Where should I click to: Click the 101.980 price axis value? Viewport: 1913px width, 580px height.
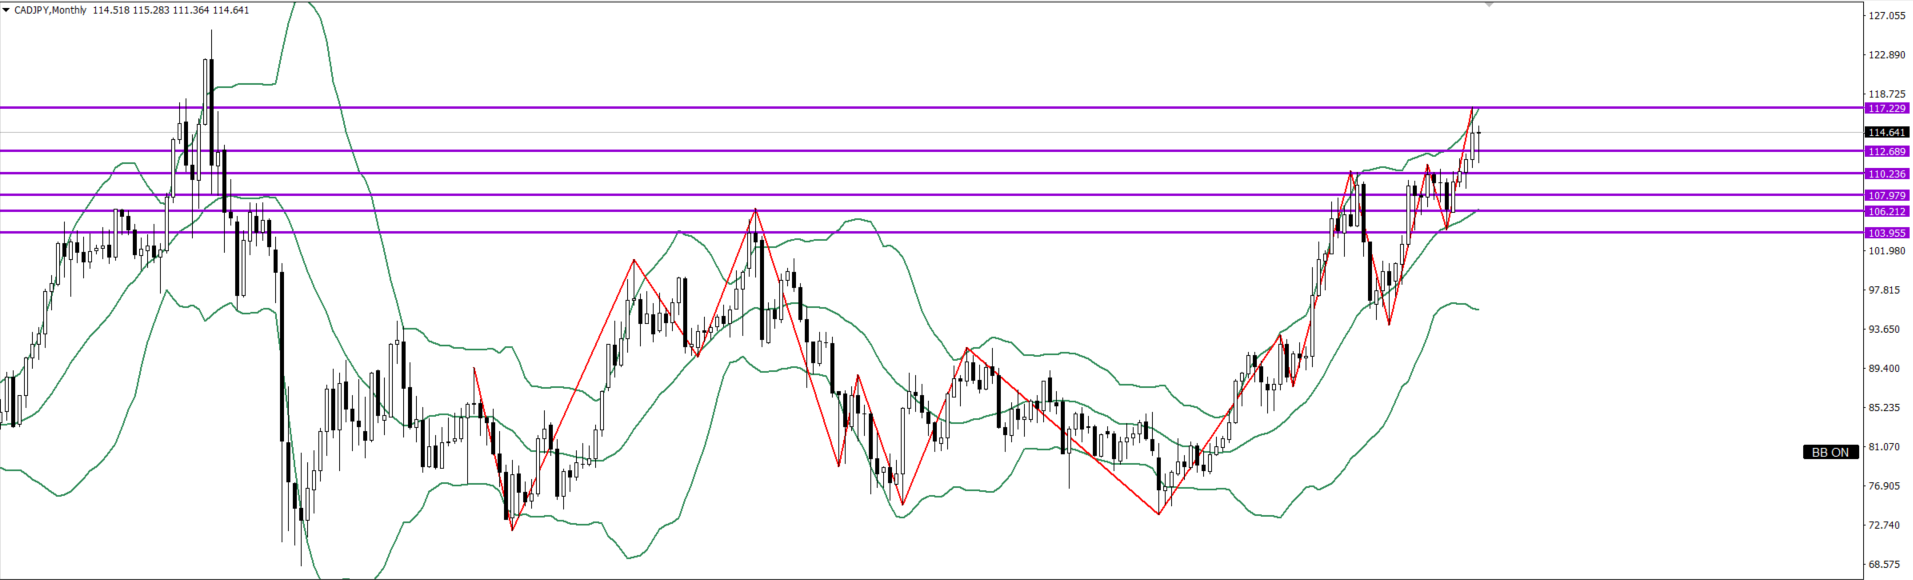(1887, 251)
